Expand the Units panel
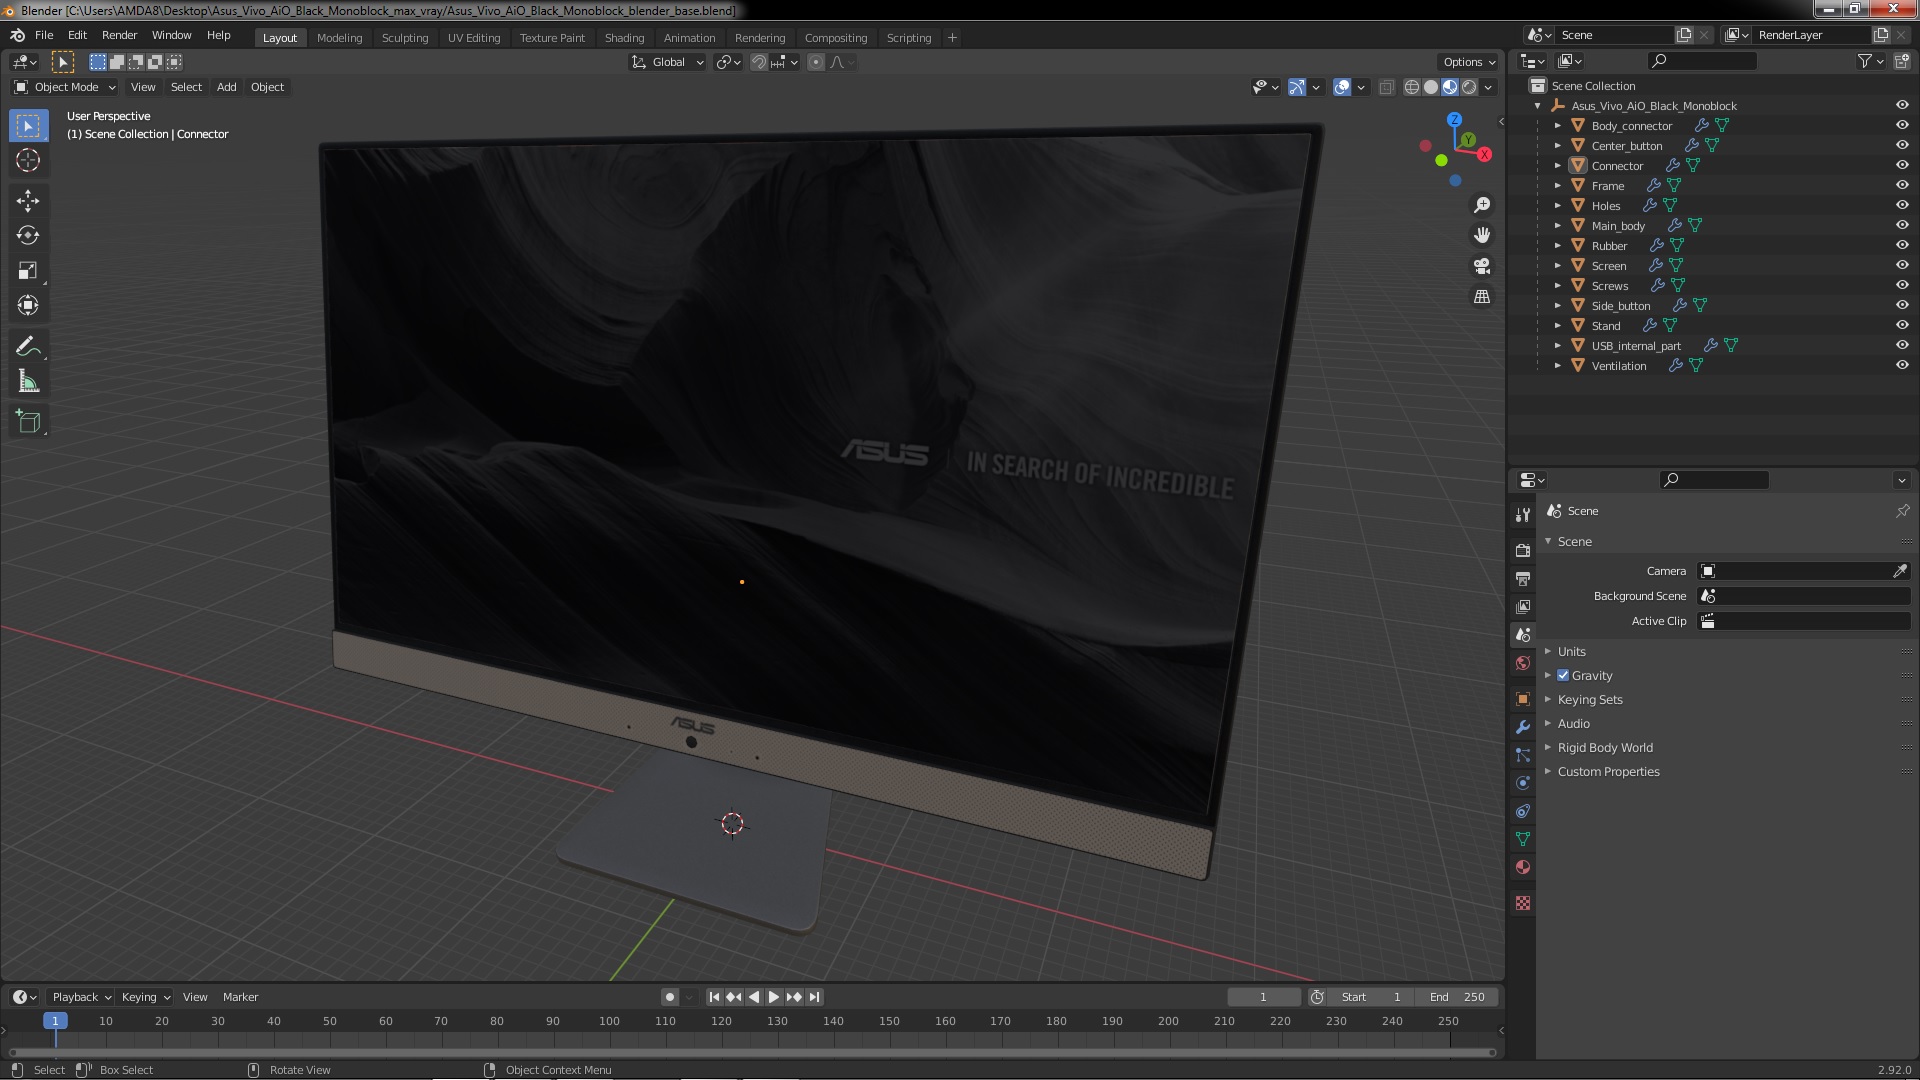Image resolution: width=1920 pixels, height=1080 pixels. coord(1572,651)
